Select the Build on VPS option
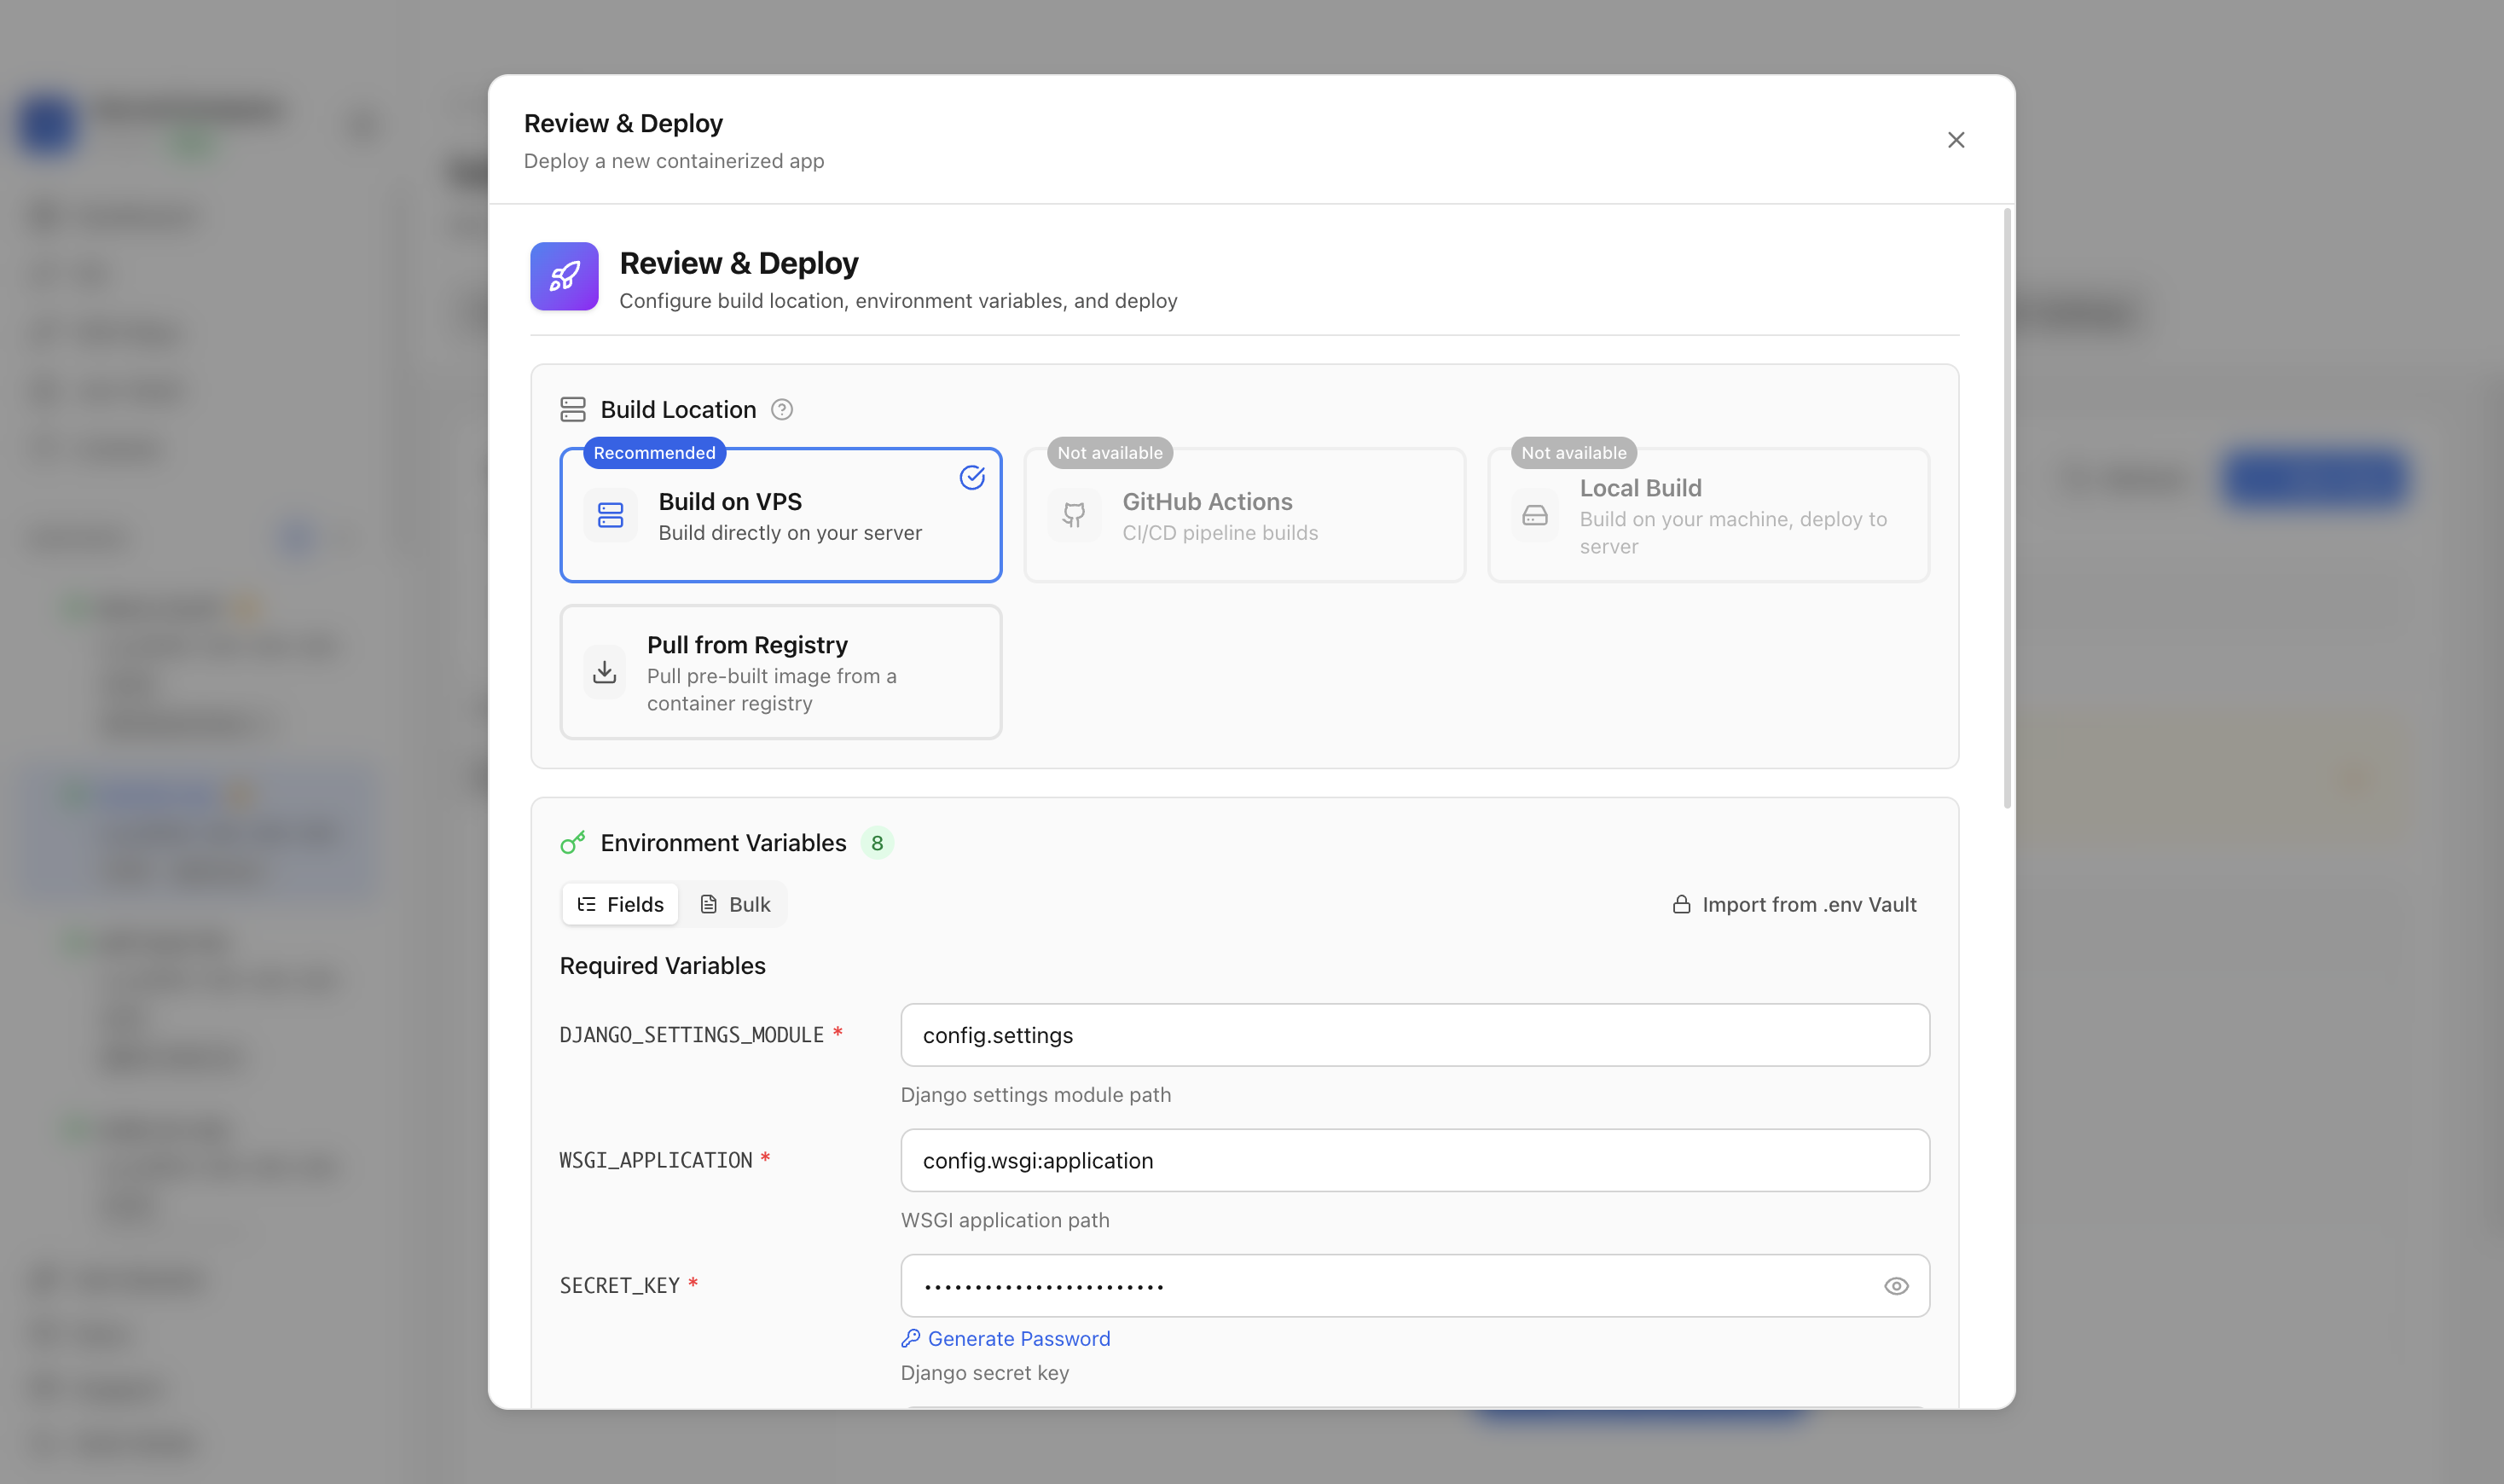 [781, 515]
